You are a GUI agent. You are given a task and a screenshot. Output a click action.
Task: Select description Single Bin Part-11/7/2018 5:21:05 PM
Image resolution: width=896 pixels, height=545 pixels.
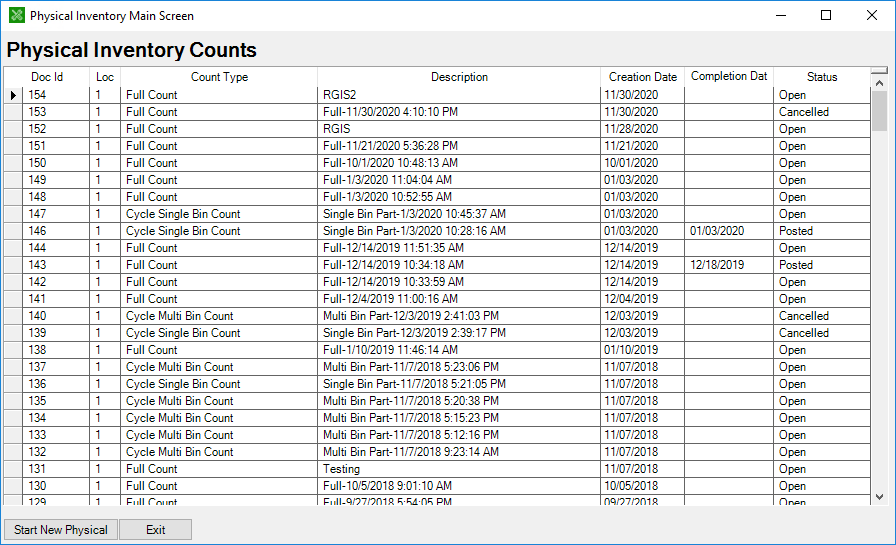(x=459, y=384)
